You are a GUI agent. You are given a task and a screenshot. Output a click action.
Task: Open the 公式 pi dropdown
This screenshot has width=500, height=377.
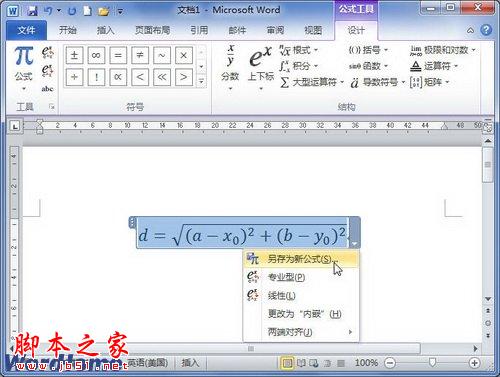tap(24, 69)
